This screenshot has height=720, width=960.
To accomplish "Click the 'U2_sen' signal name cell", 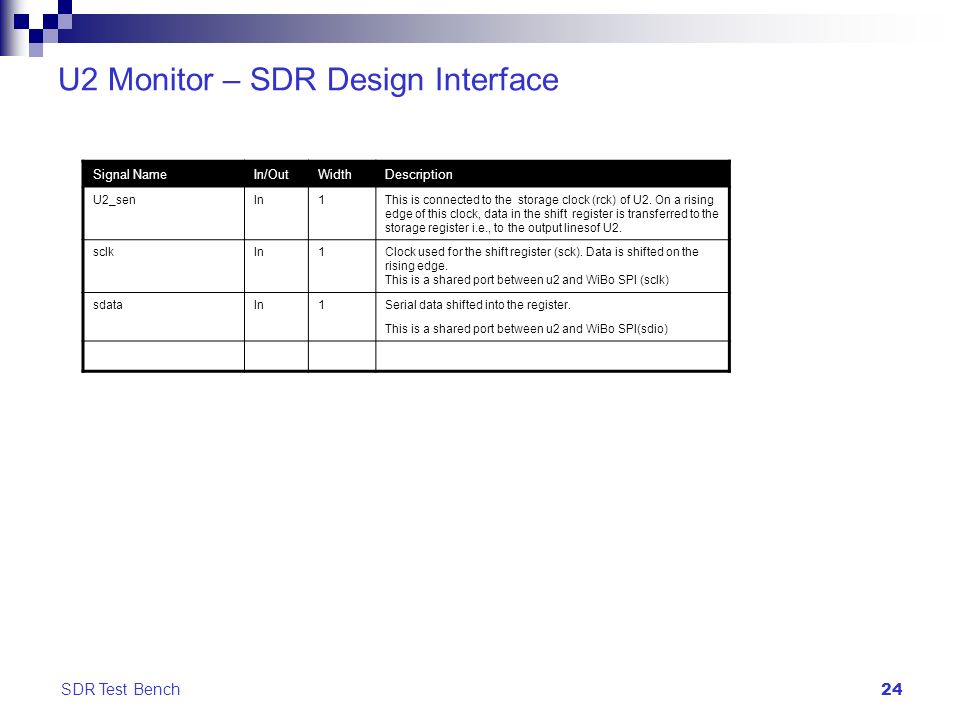I will (163, 213).
